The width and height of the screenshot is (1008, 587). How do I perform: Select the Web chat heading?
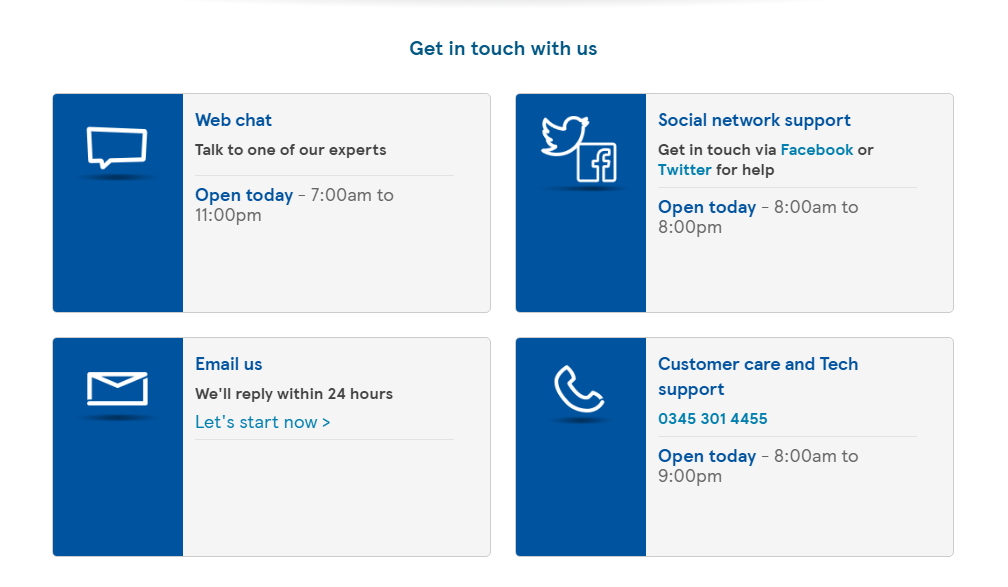coord(233,119)
